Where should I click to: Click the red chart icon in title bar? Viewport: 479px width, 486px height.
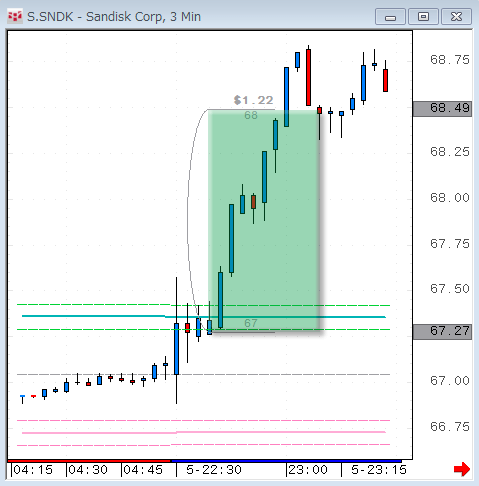click(x=15, y=16)
